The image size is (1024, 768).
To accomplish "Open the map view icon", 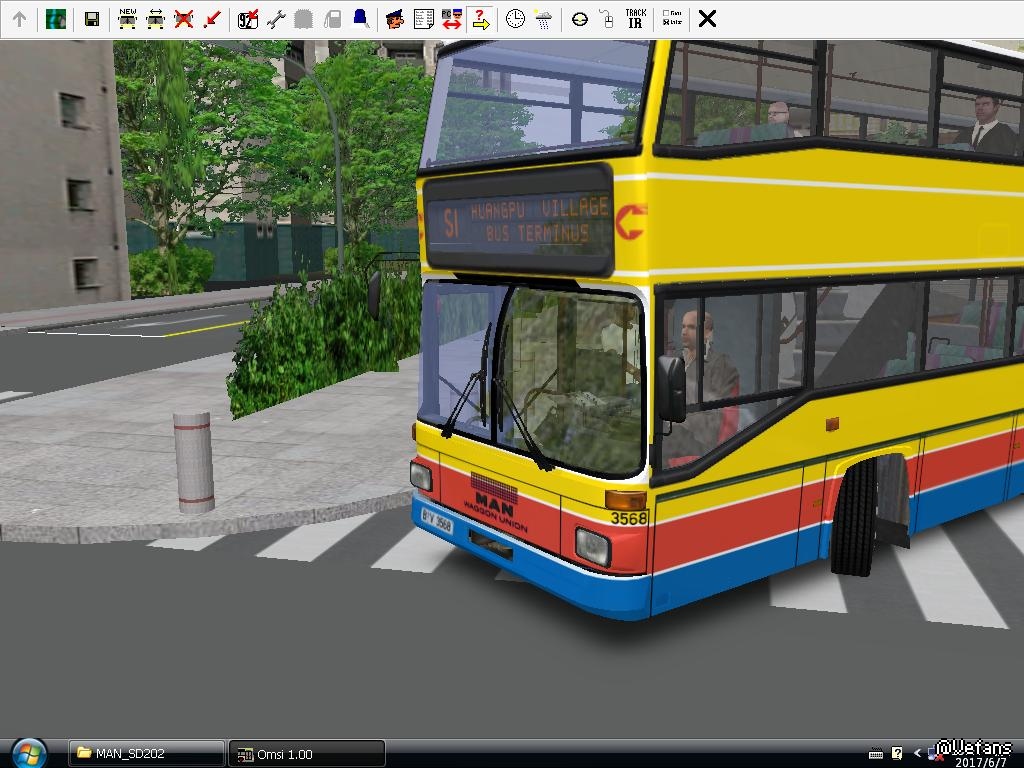I will point(56,19).
